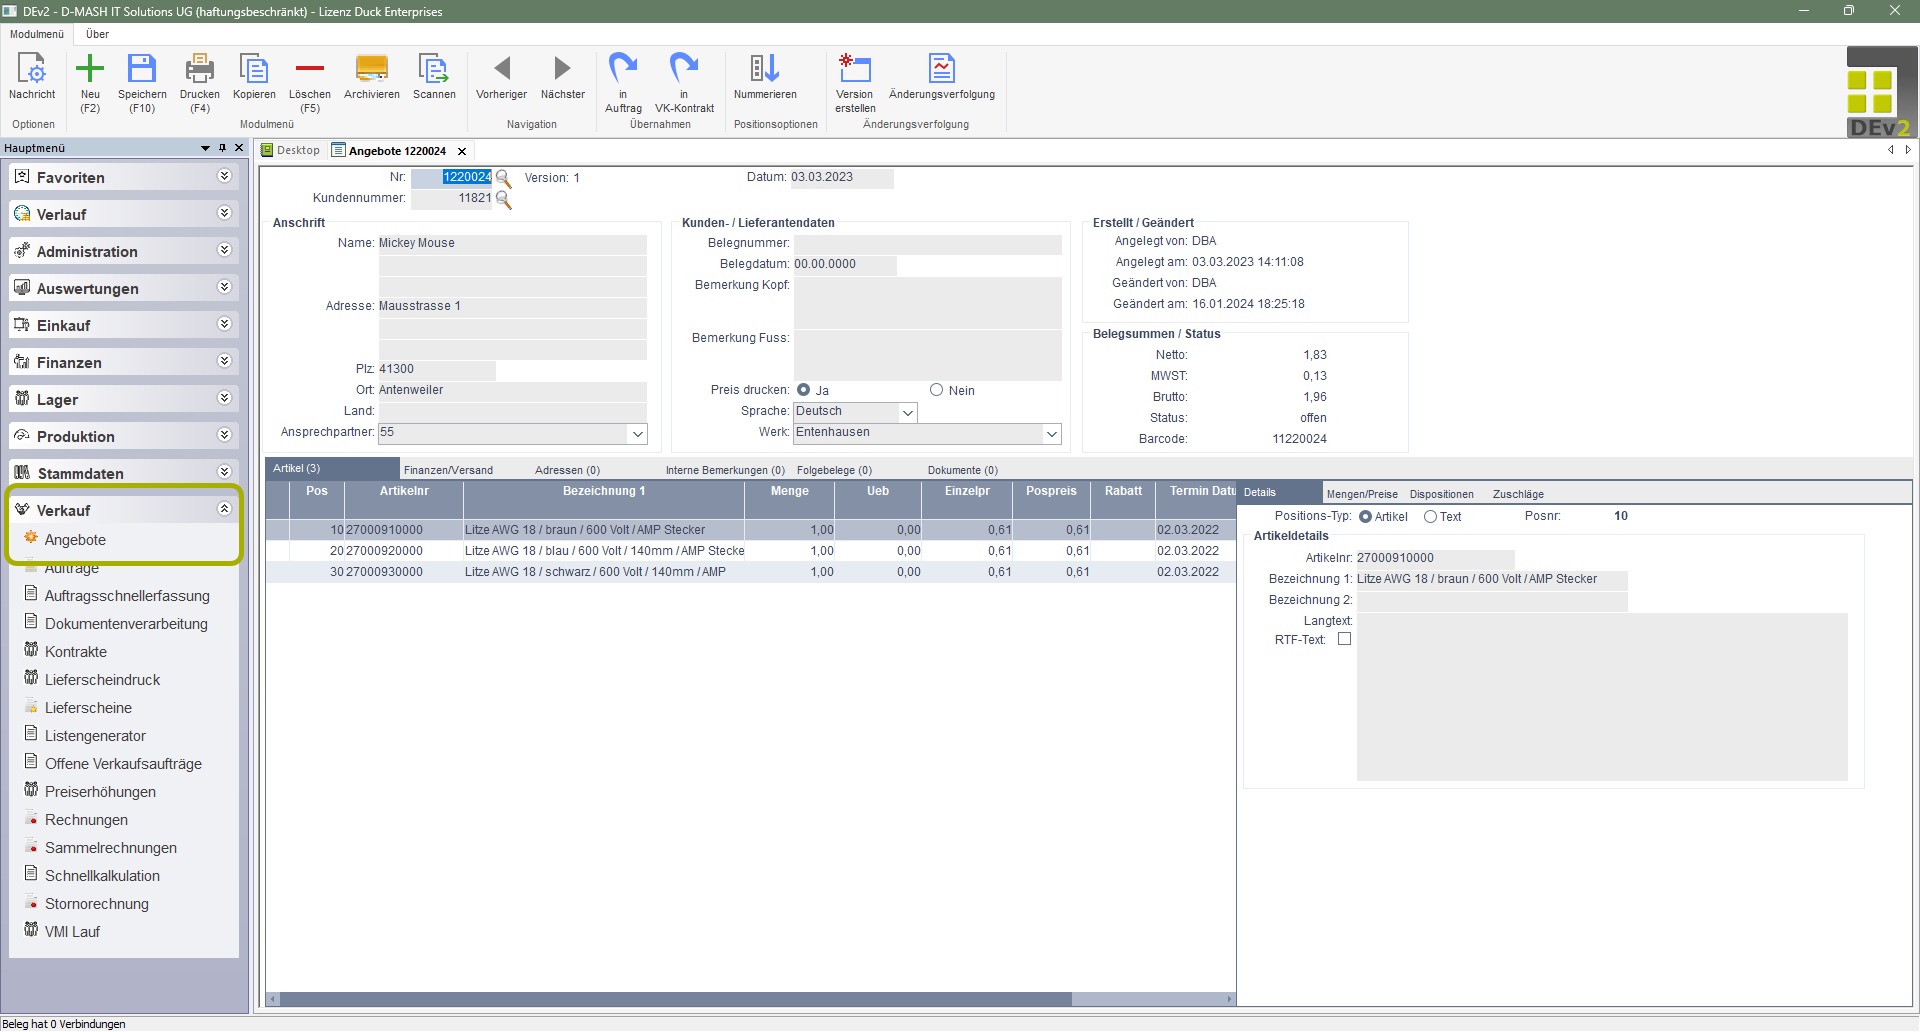Open the Scannen tool
This screenshot has height=1032, width=1920.
[x=434, y=69]
